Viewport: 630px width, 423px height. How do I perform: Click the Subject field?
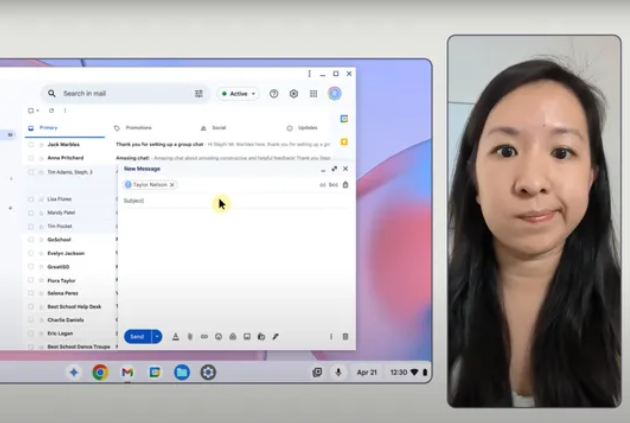(235, 200)
